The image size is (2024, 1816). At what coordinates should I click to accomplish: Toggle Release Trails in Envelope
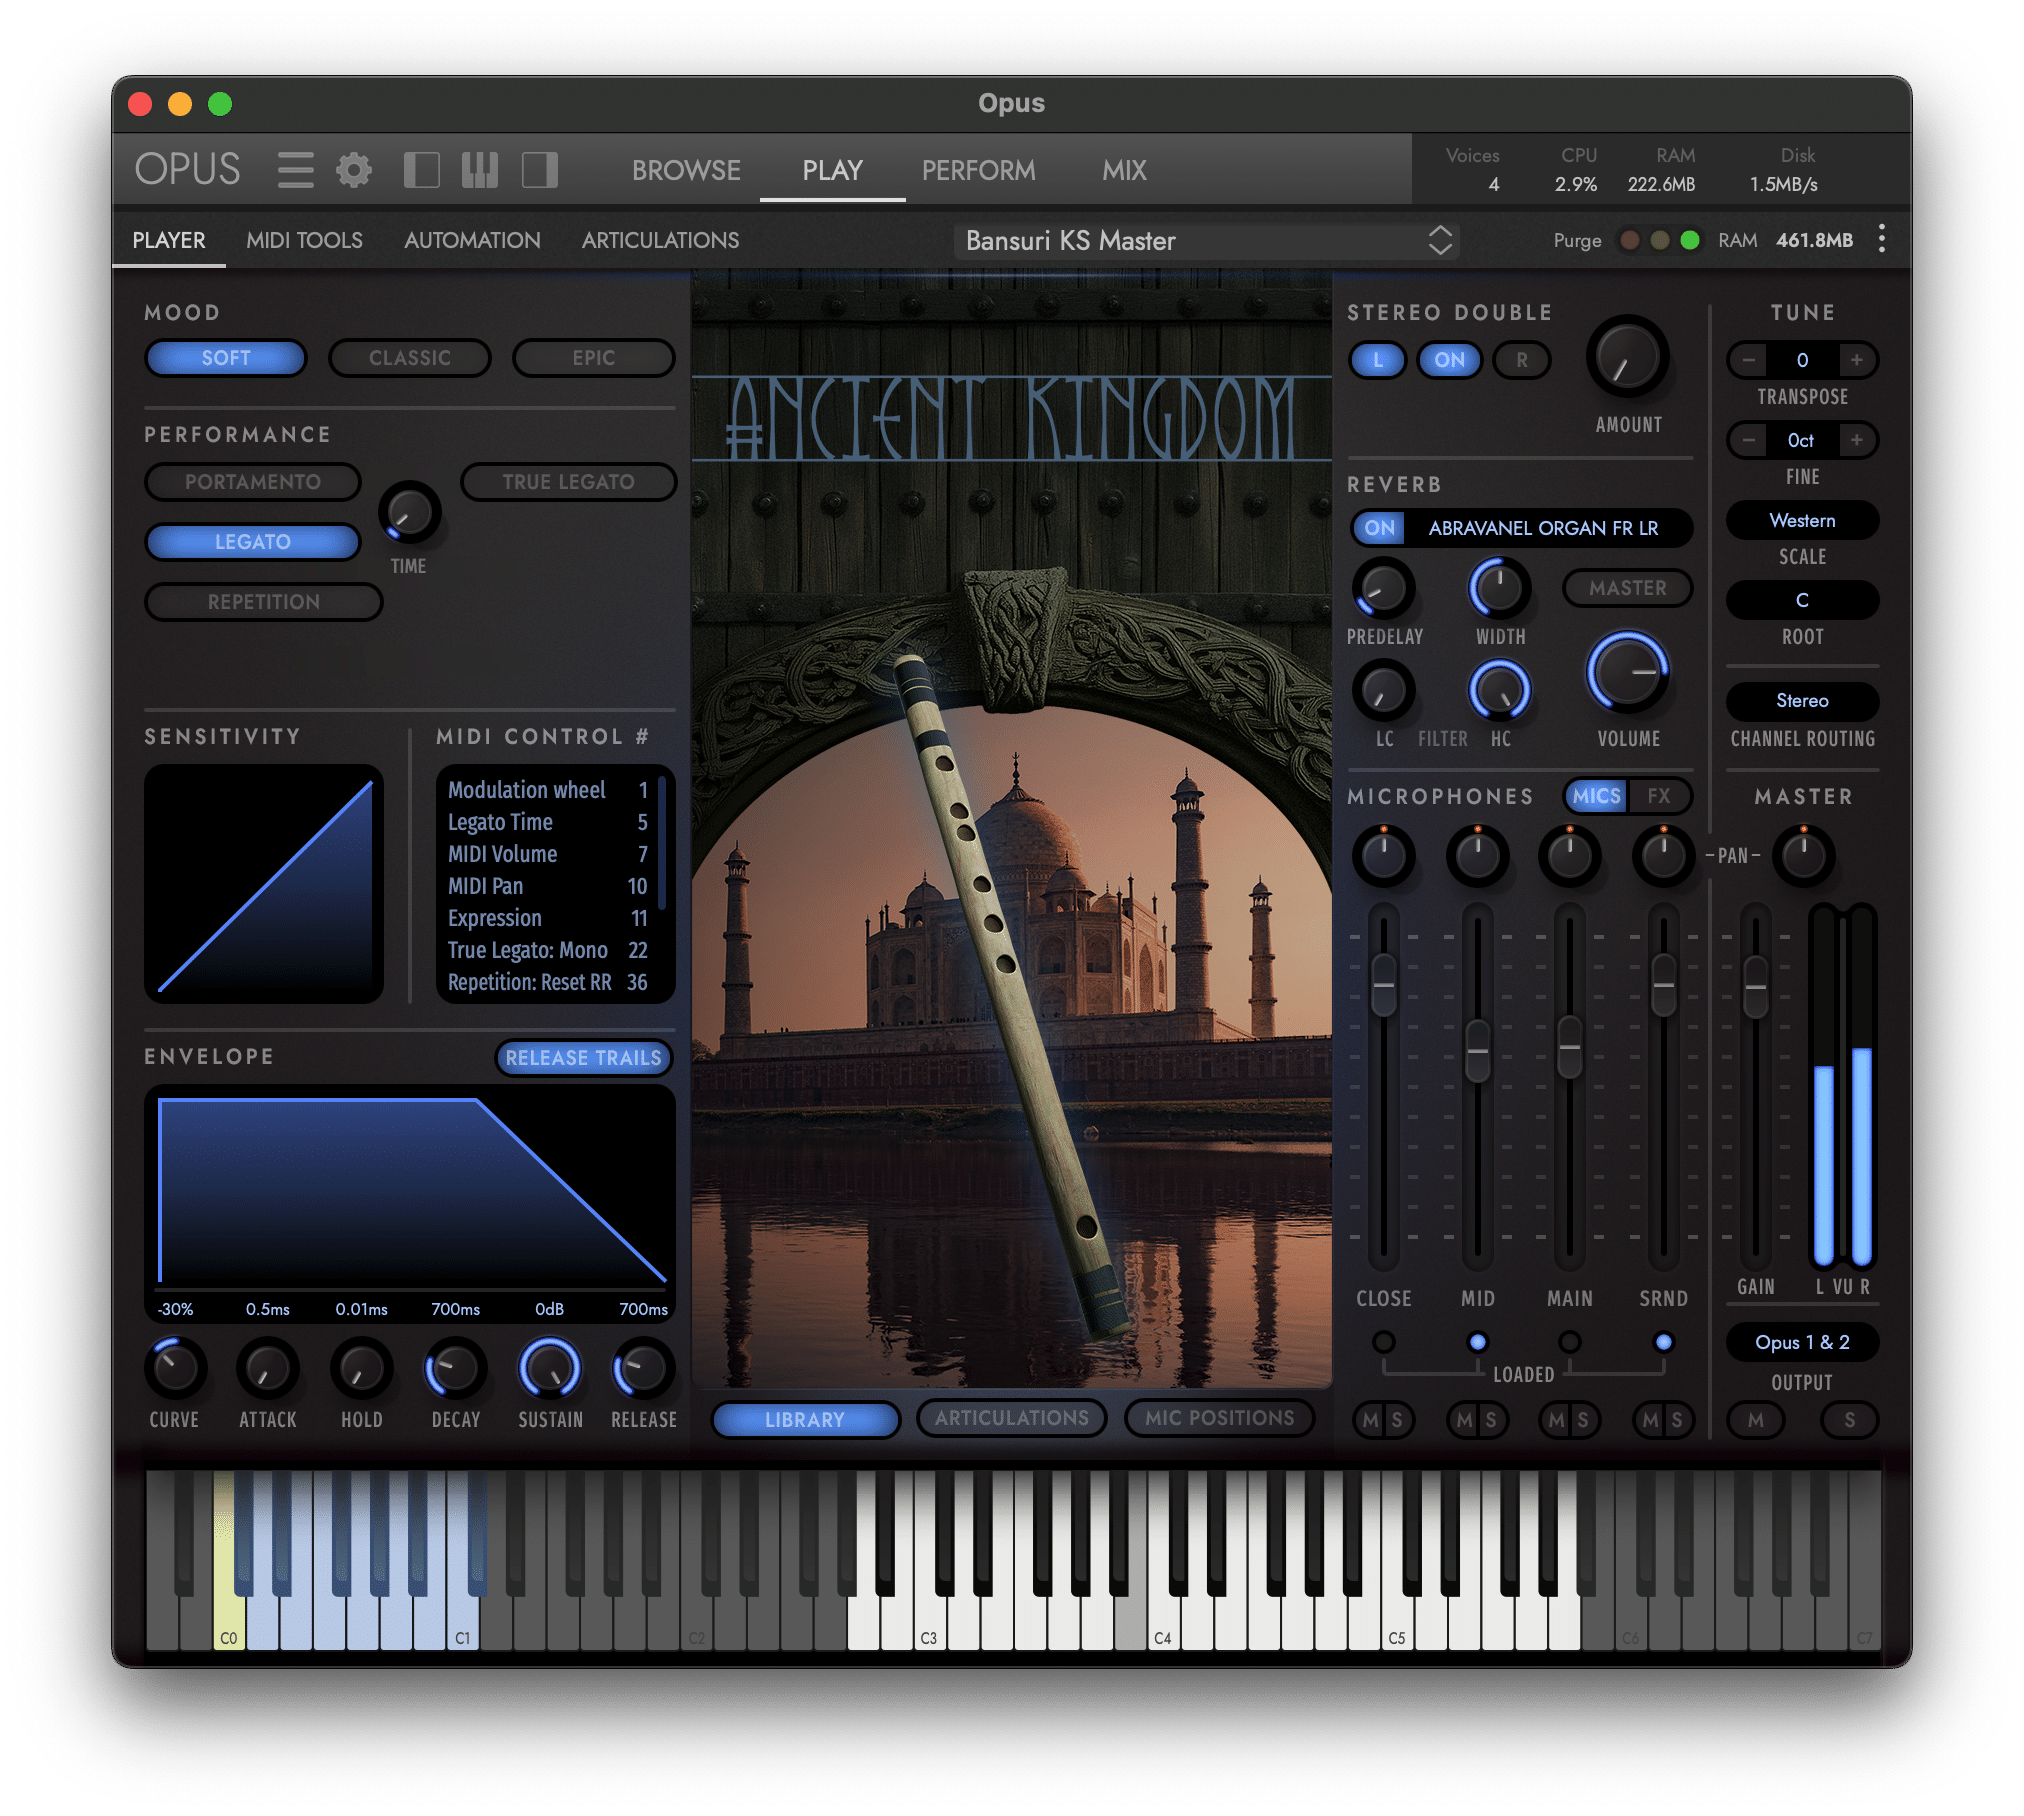583,1058
